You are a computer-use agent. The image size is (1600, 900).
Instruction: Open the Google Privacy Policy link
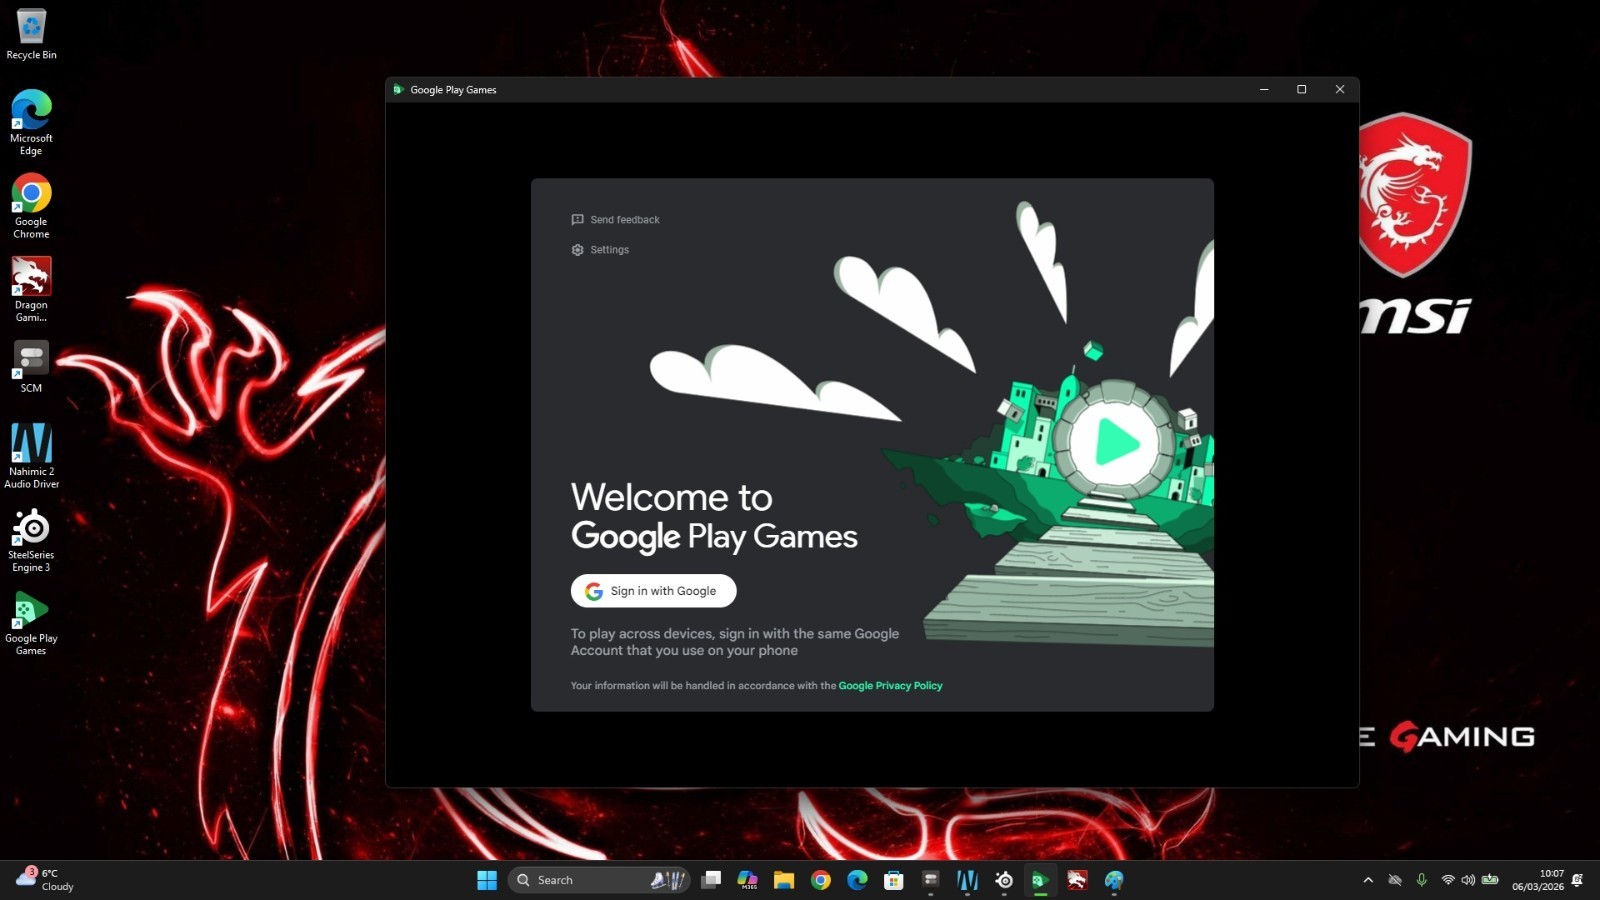click(x=890, y=685)
